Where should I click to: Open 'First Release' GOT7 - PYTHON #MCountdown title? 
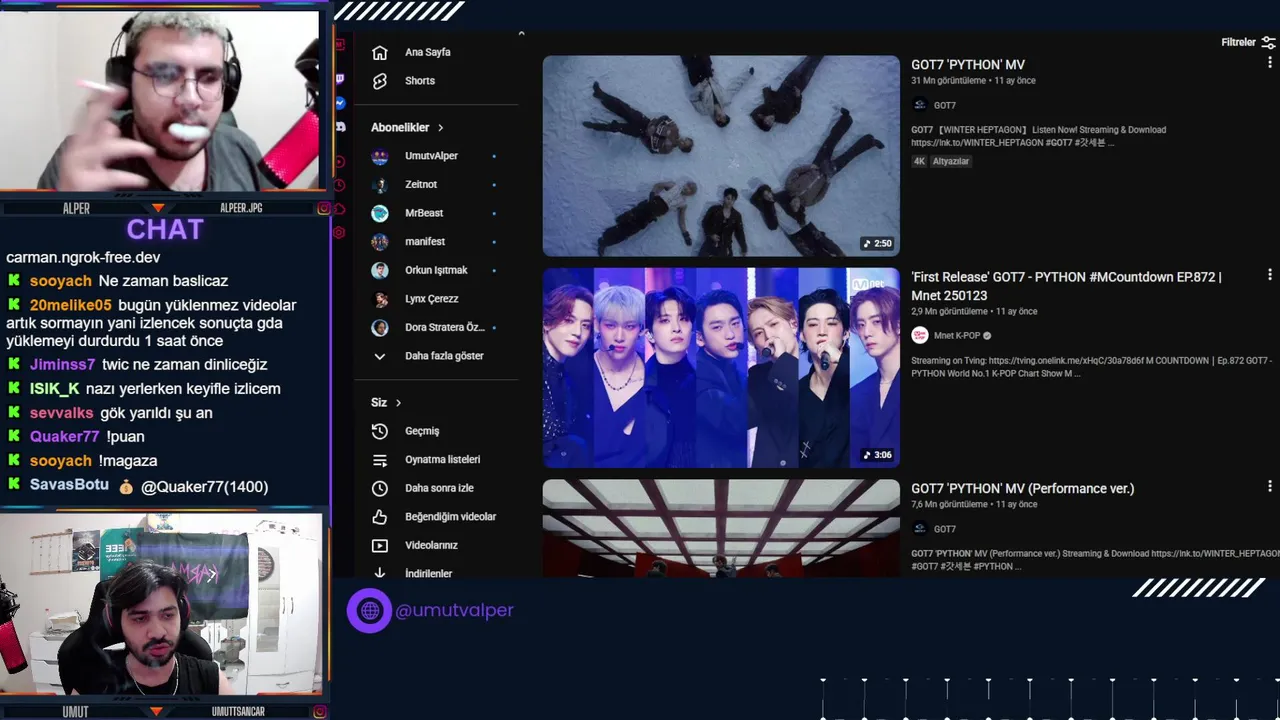[x=1066, y=286]
